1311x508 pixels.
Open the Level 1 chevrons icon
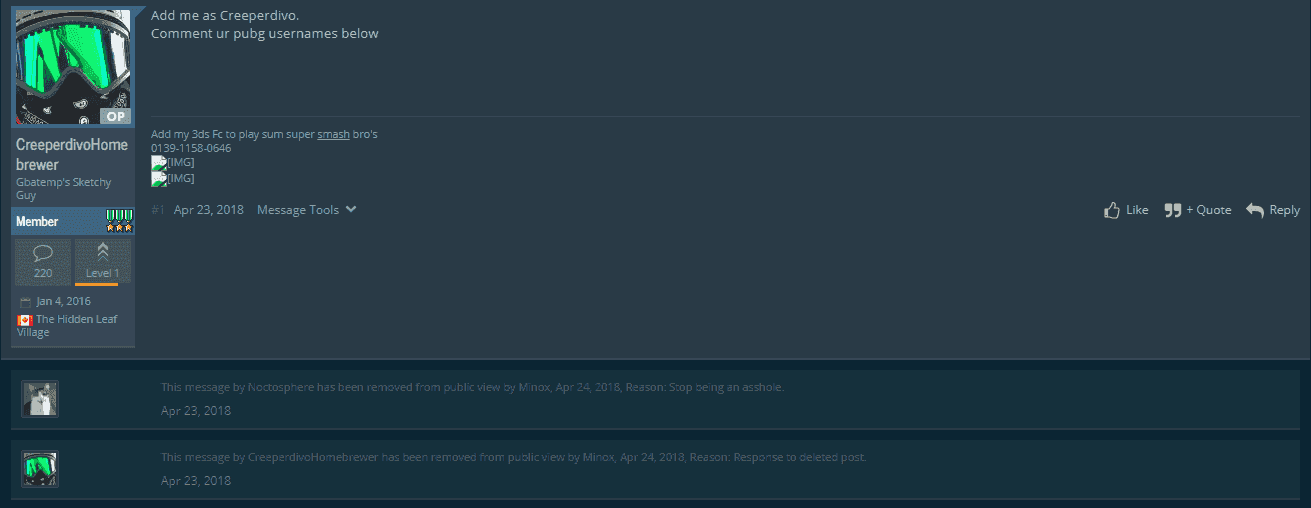click(102, 253)
